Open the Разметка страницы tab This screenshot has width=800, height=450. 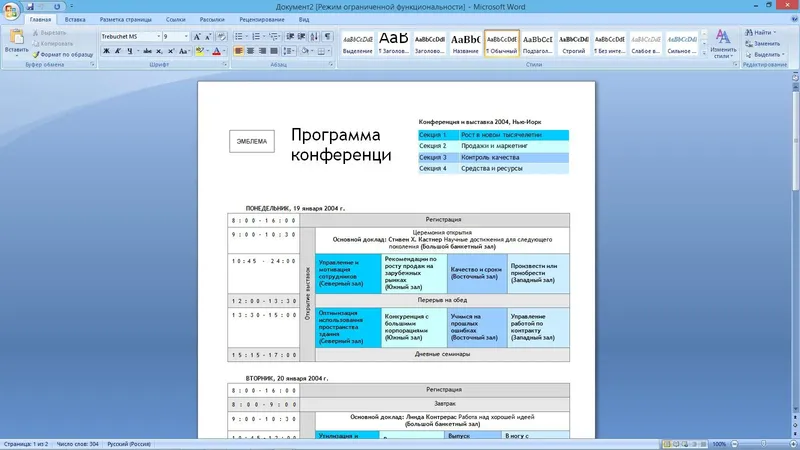point(126,19)
